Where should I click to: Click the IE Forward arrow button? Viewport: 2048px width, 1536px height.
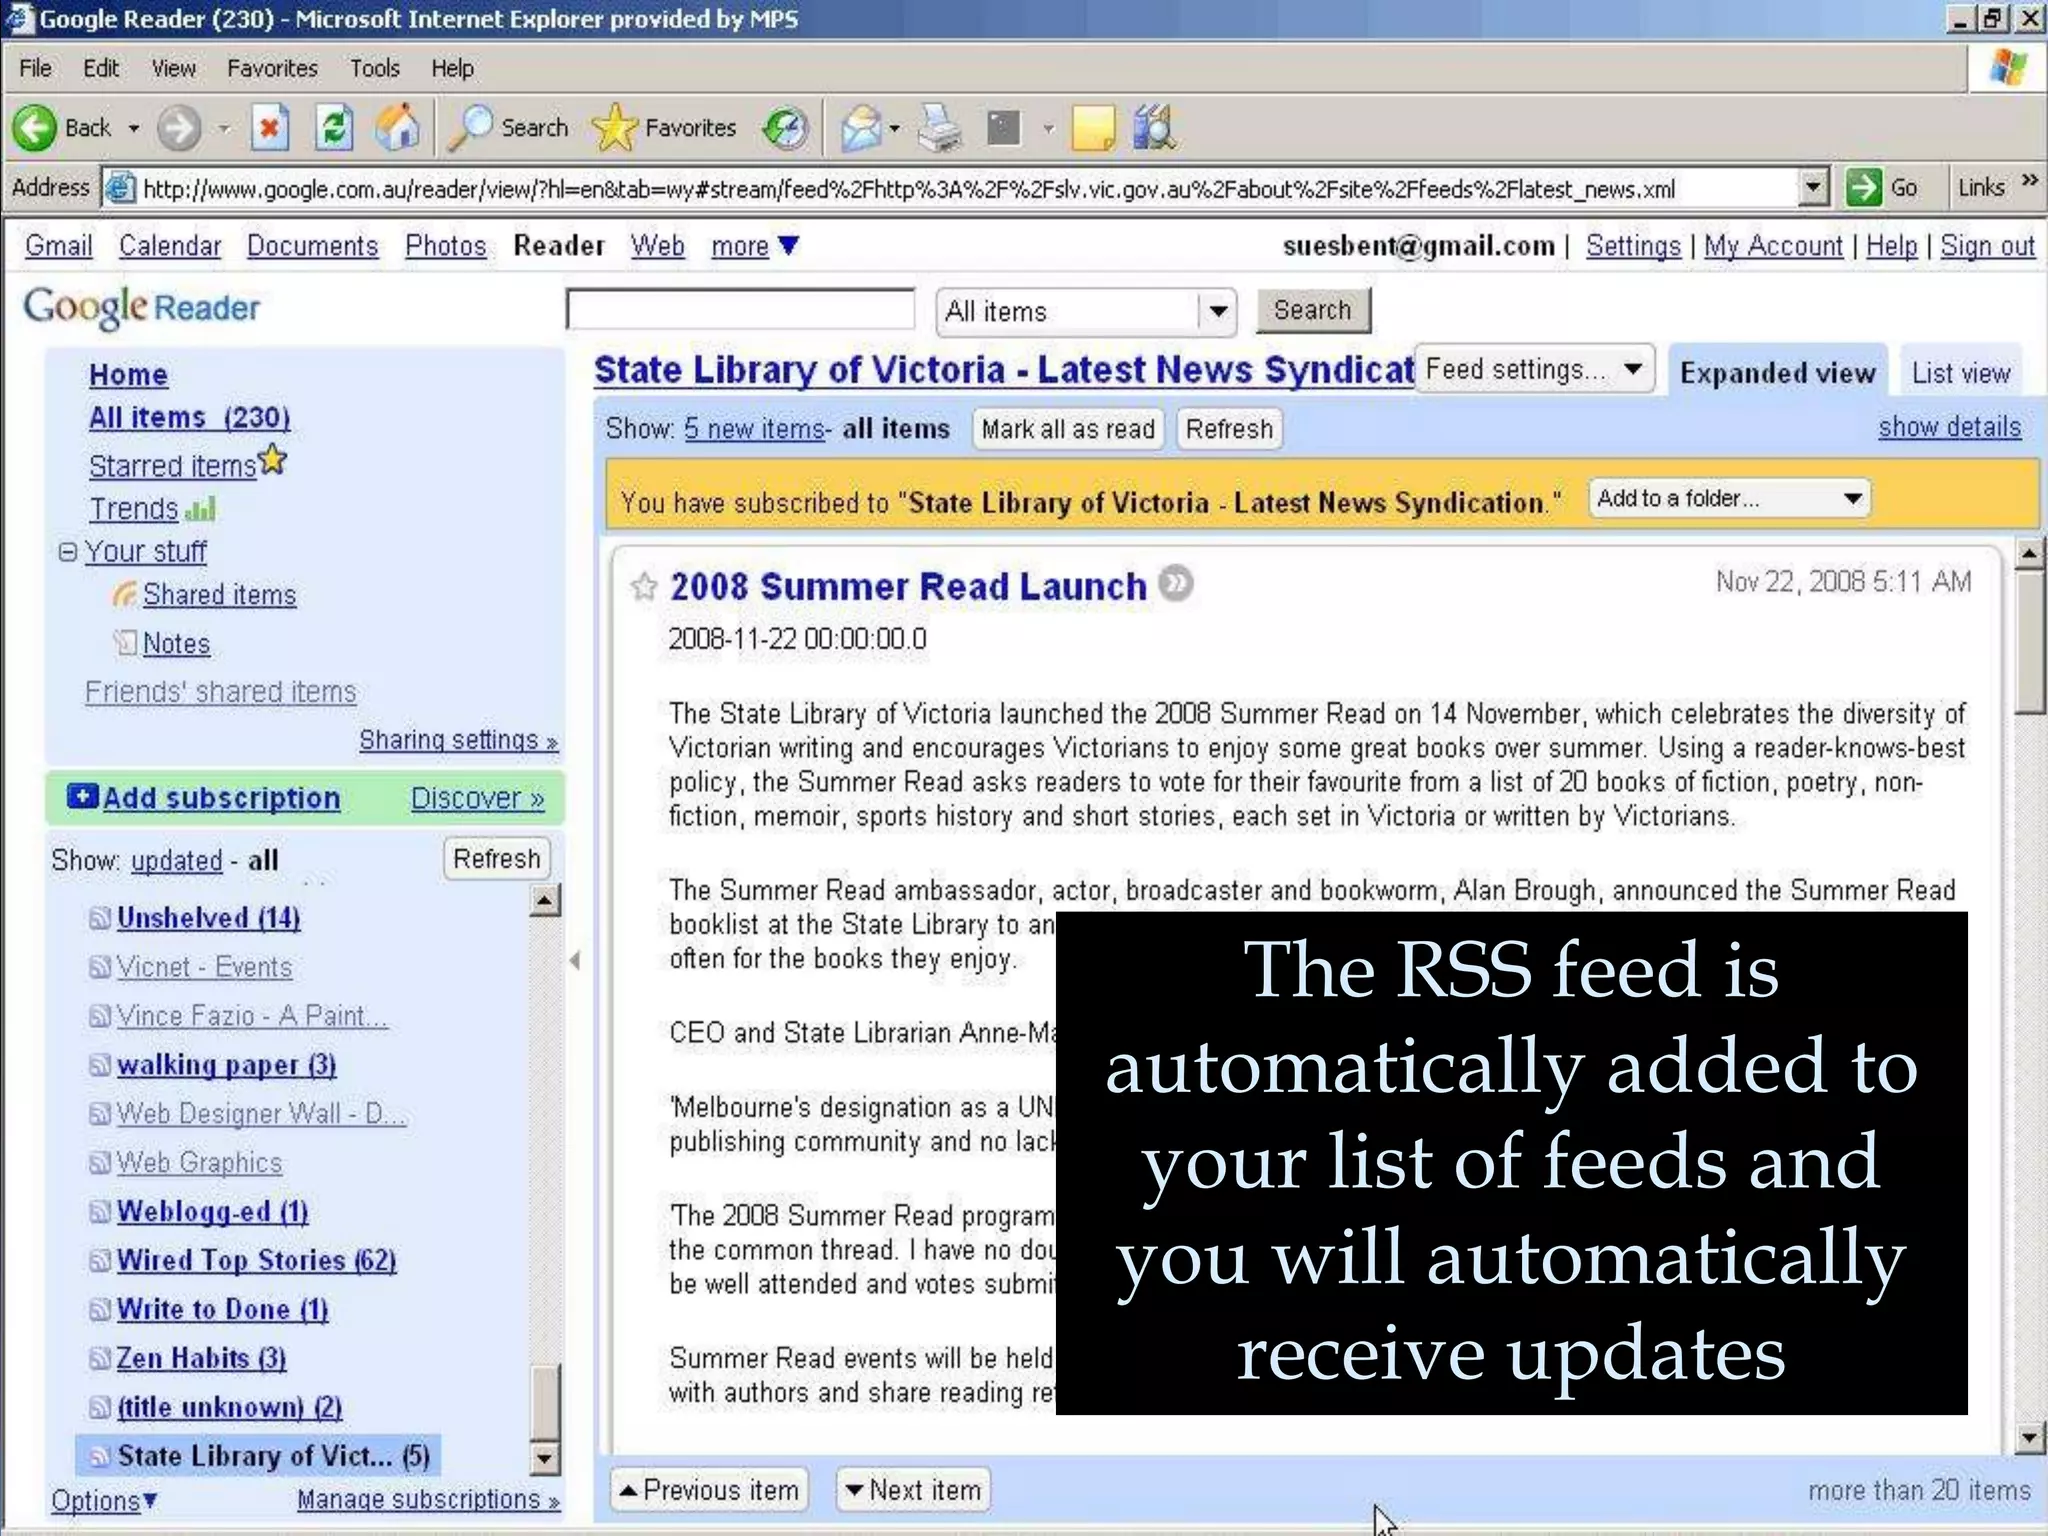tap(179, 128)
